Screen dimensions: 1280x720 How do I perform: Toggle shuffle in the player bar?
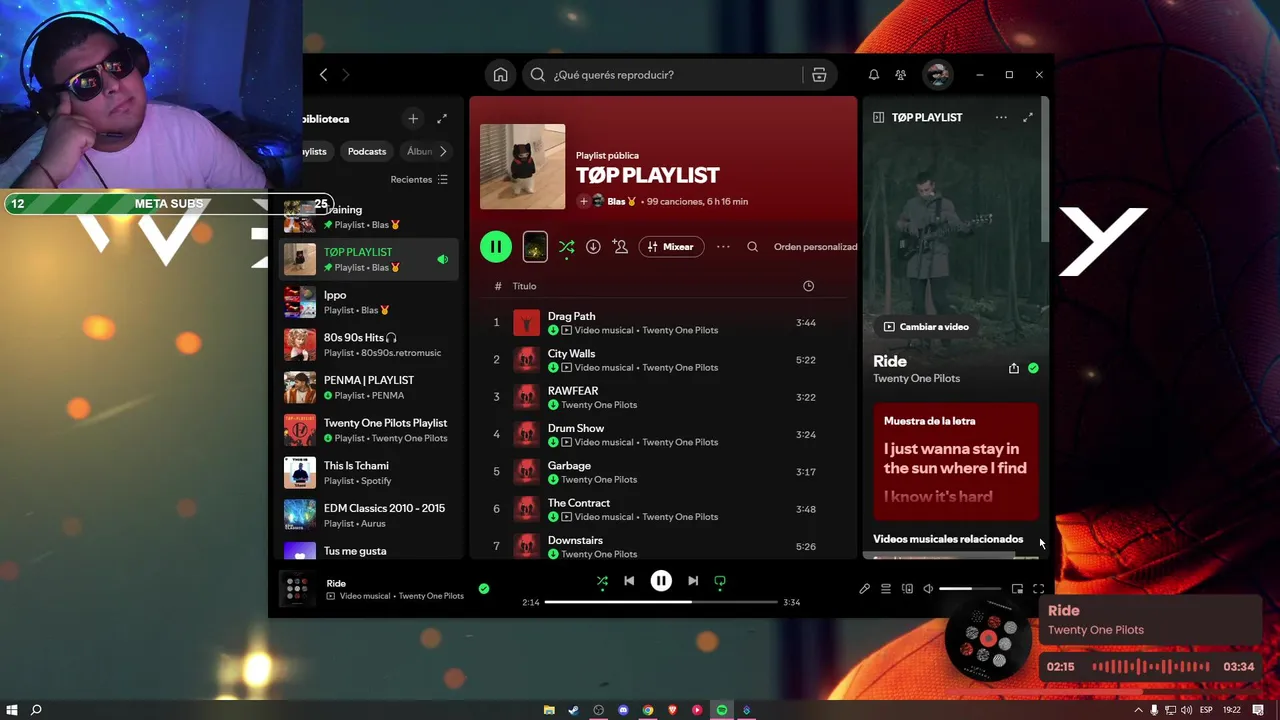tap(602, 581)
